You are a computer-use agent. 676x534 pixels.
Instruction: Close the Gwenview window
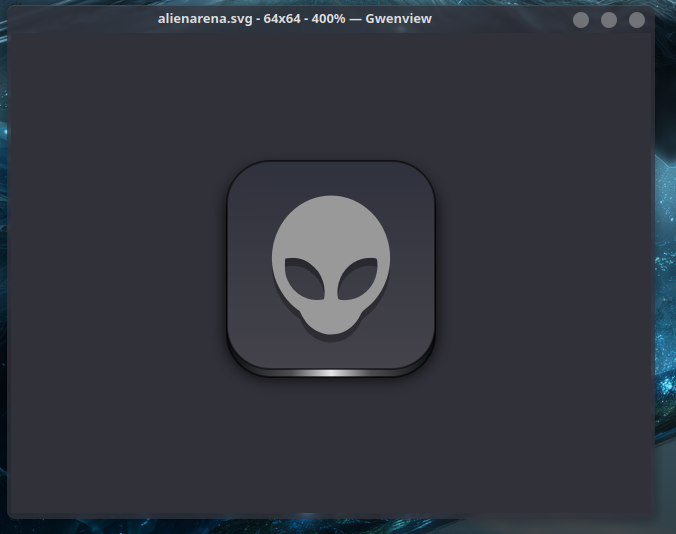[x=637, y=20]
